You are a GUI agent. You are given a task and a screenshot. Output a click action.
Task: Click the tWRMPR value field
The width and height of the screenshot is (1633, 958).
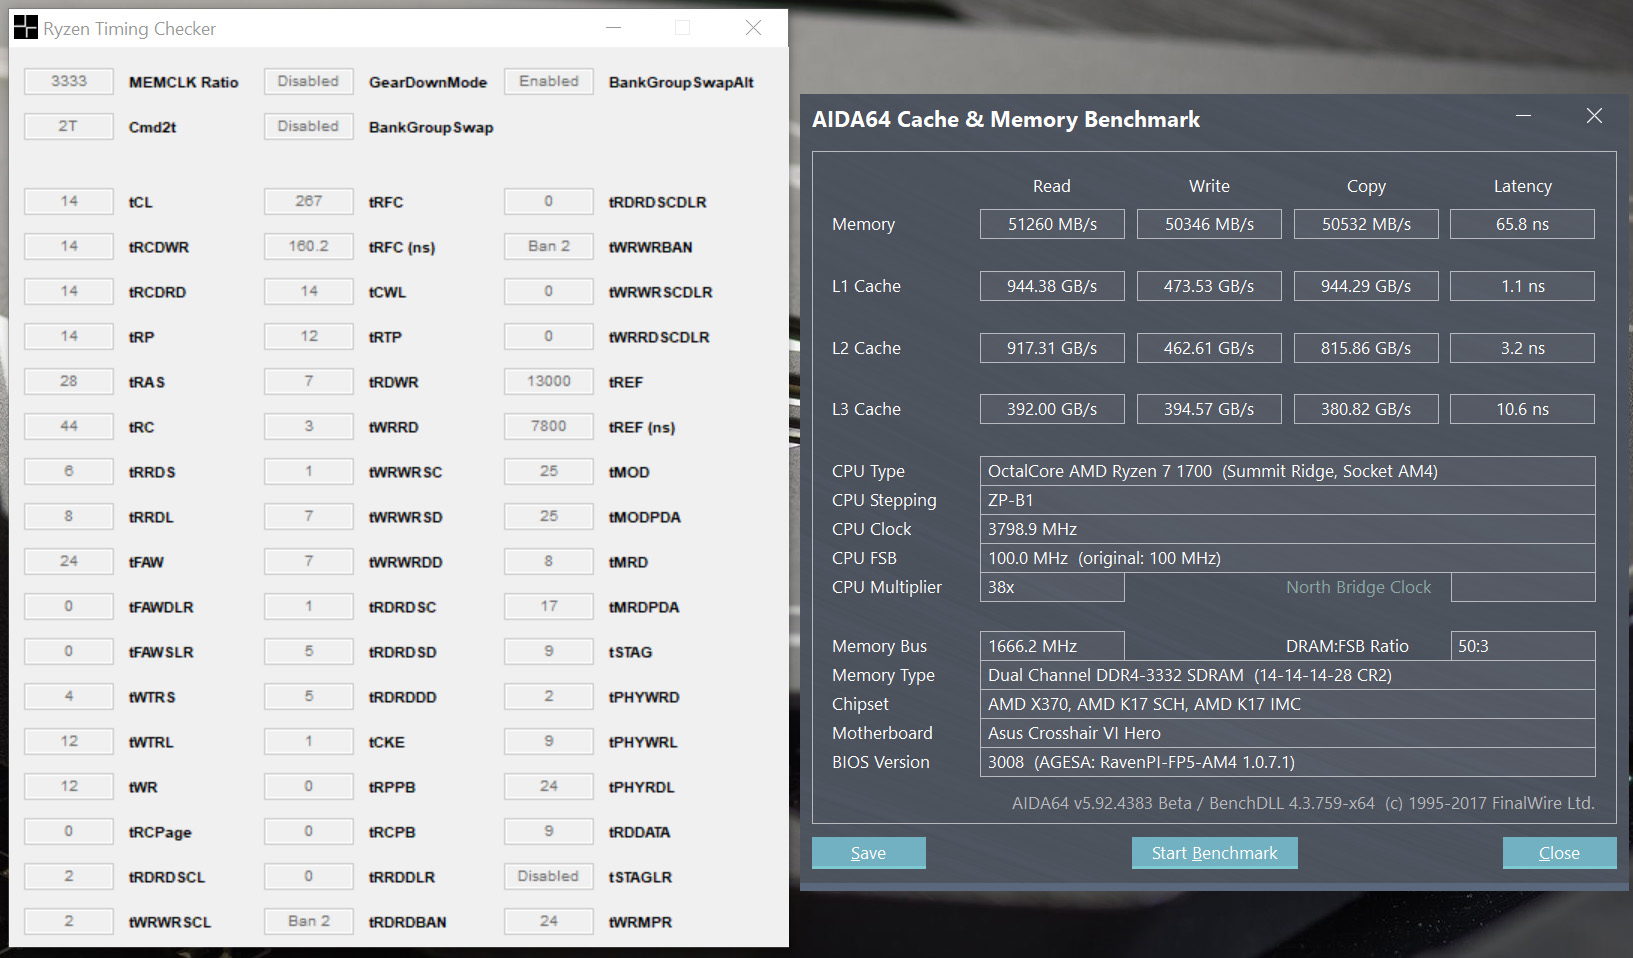coord(549,921)
